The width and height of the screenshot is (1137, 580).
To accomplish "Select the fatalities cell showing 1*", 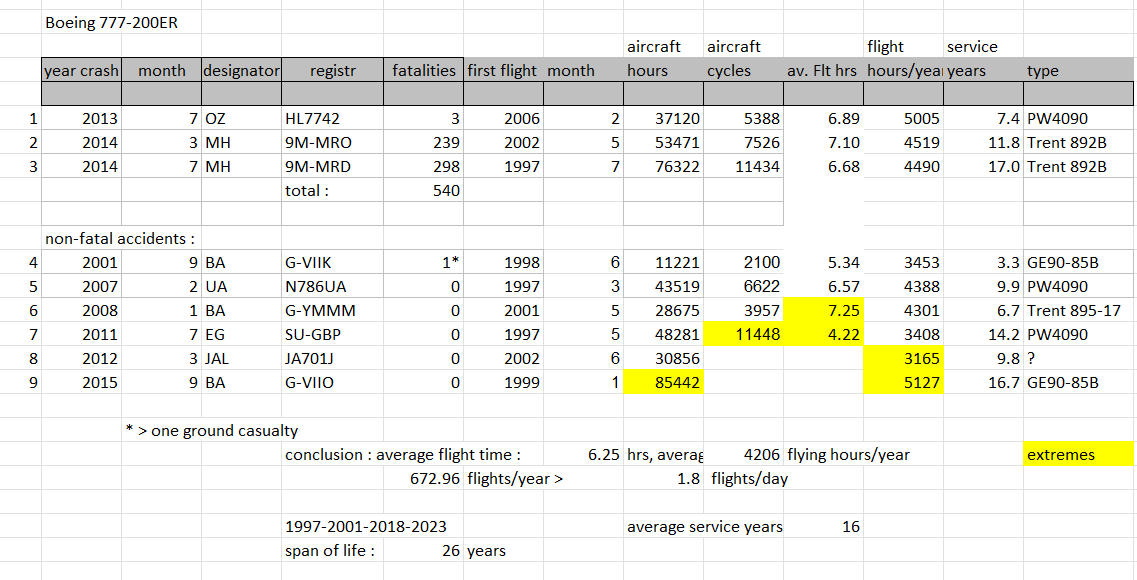I will (423, 262).
